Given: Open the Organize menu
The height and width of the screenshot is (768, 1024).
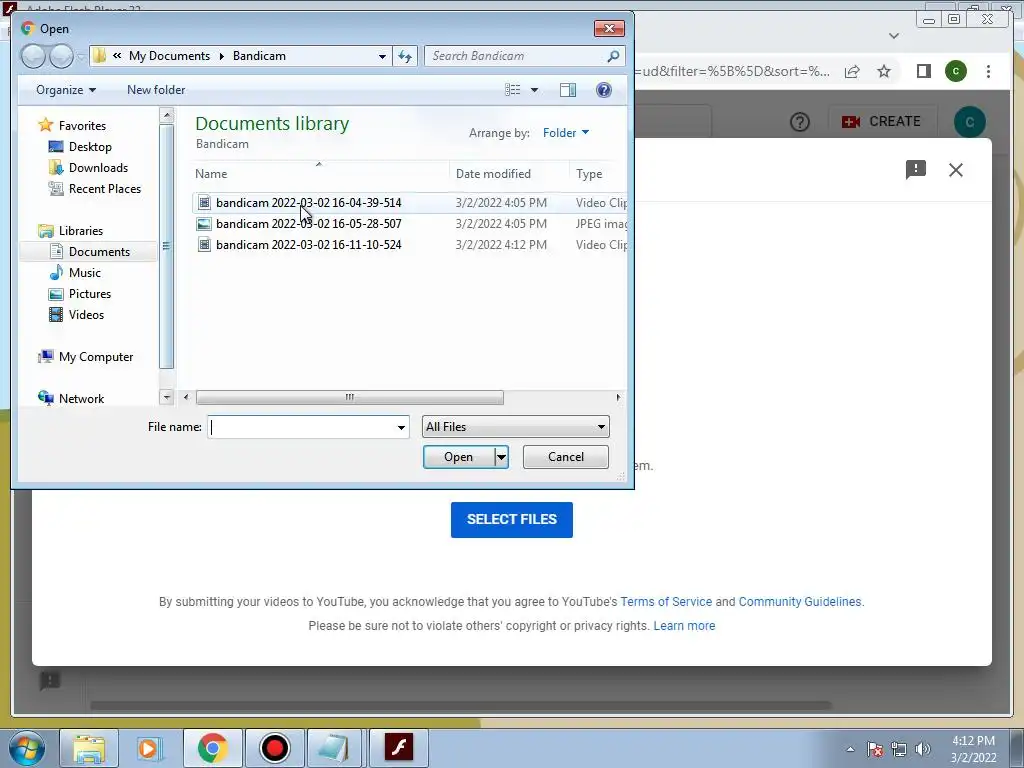Looking at the screenshot, I should (66, 90).
